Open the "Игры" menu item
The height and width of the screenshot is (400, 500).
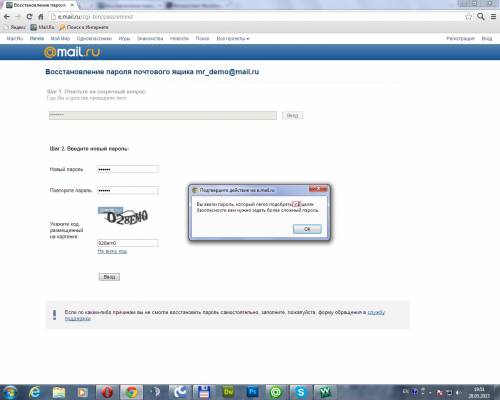pos(124,39)
